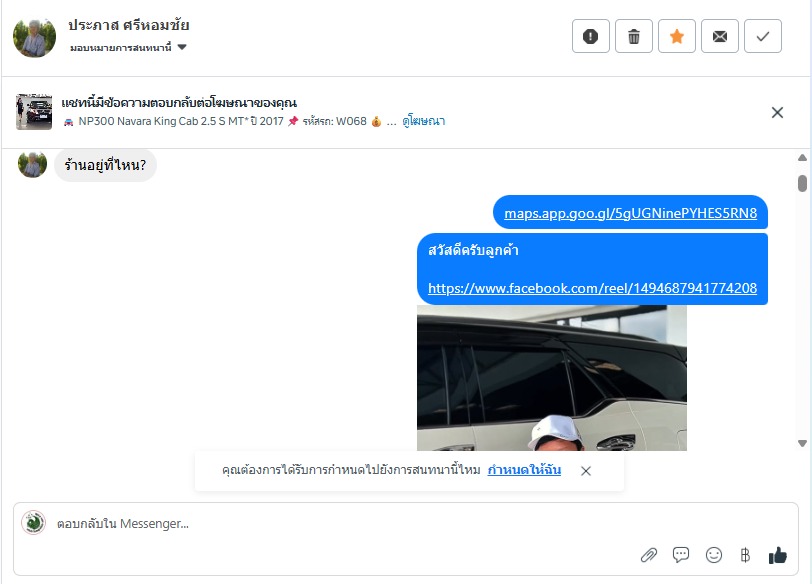The image size is (812, 584).
Task: Close the ad reply banner
Action: (x=777, y=112)
